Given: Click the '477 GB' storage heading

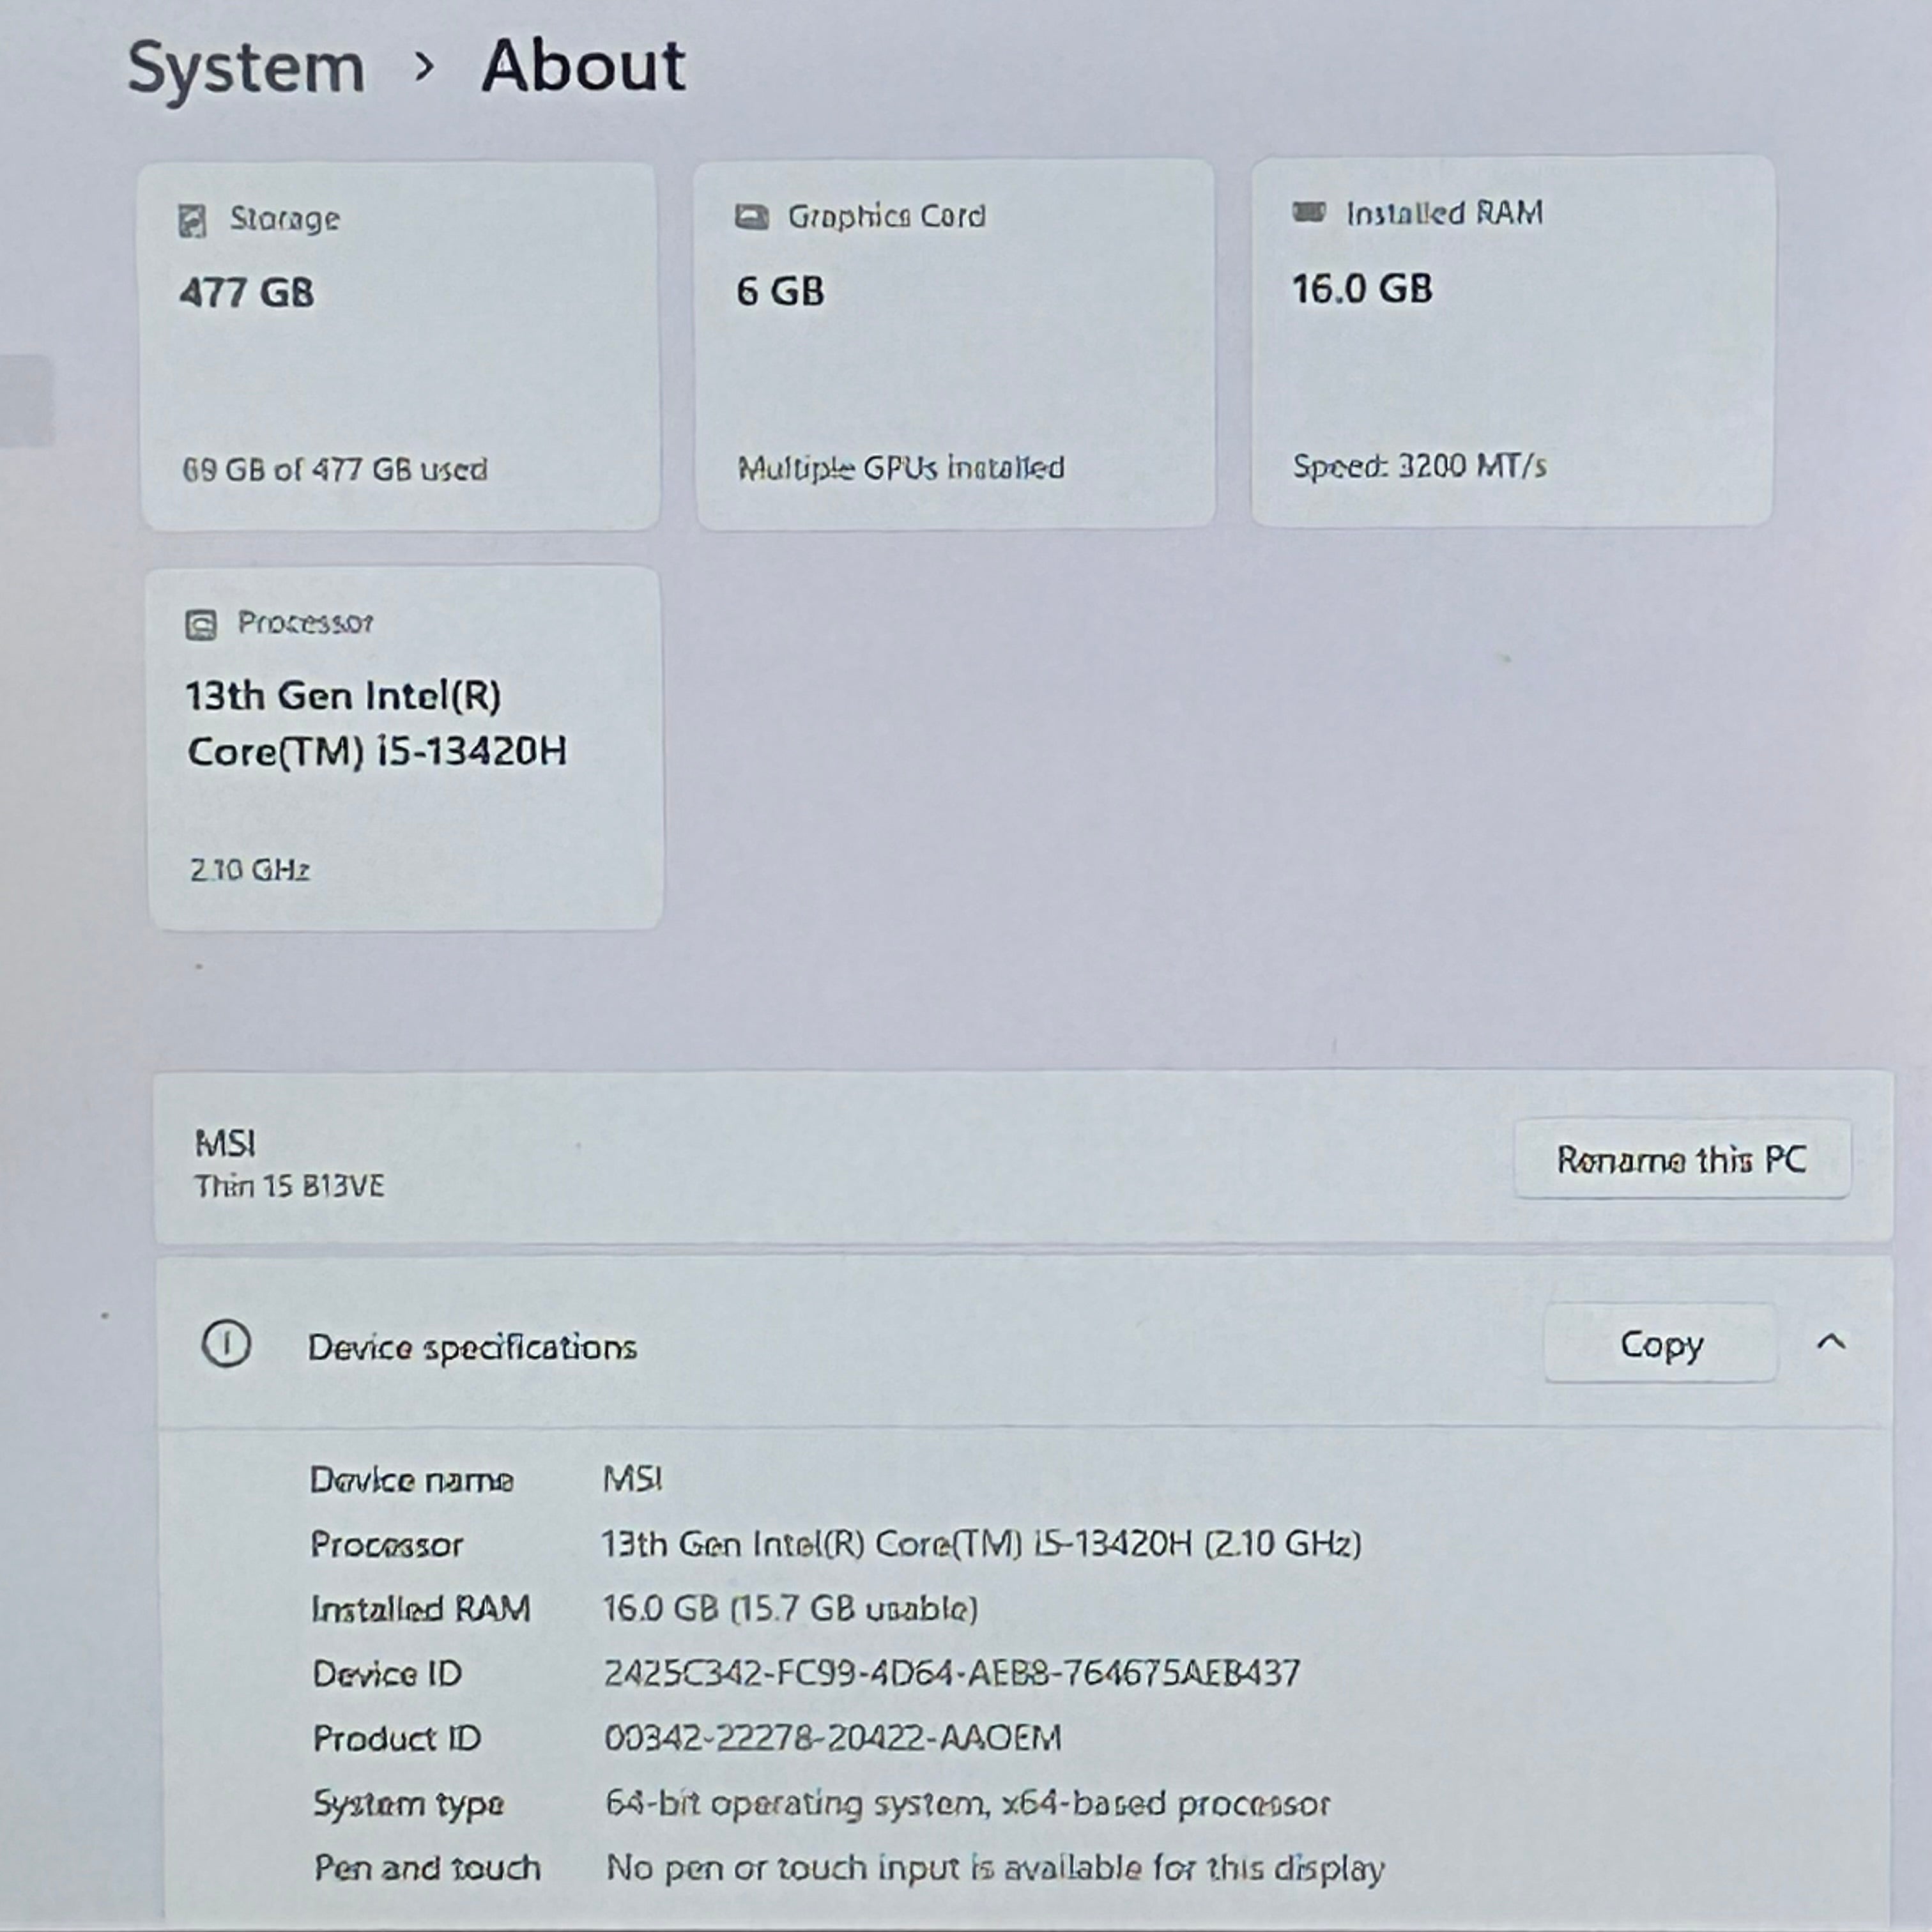Looking at the screenshot, I should pyautogui.click(x=246, y=293).
